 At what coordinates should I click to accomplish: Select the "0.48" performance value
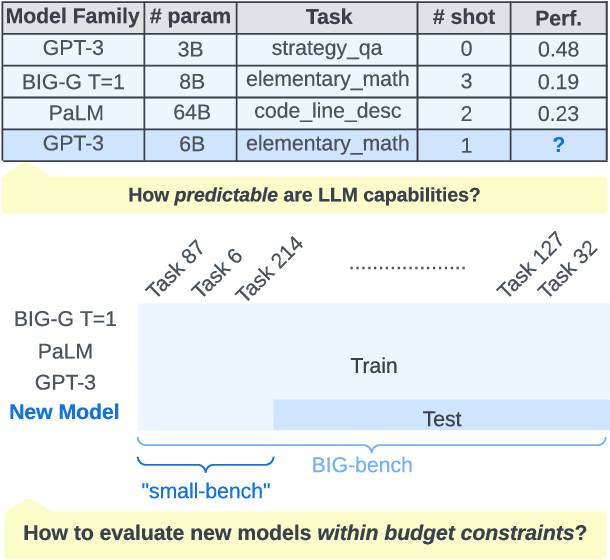click(x=558, y=49)
